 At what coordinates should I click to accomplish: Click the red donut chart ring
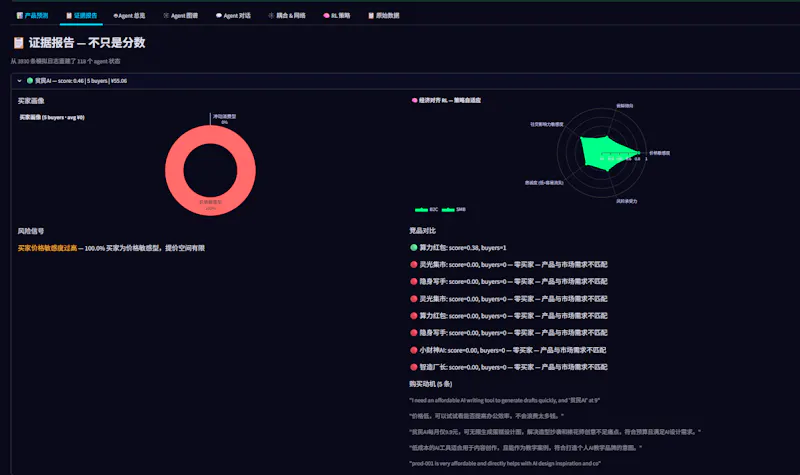[174, 170]
